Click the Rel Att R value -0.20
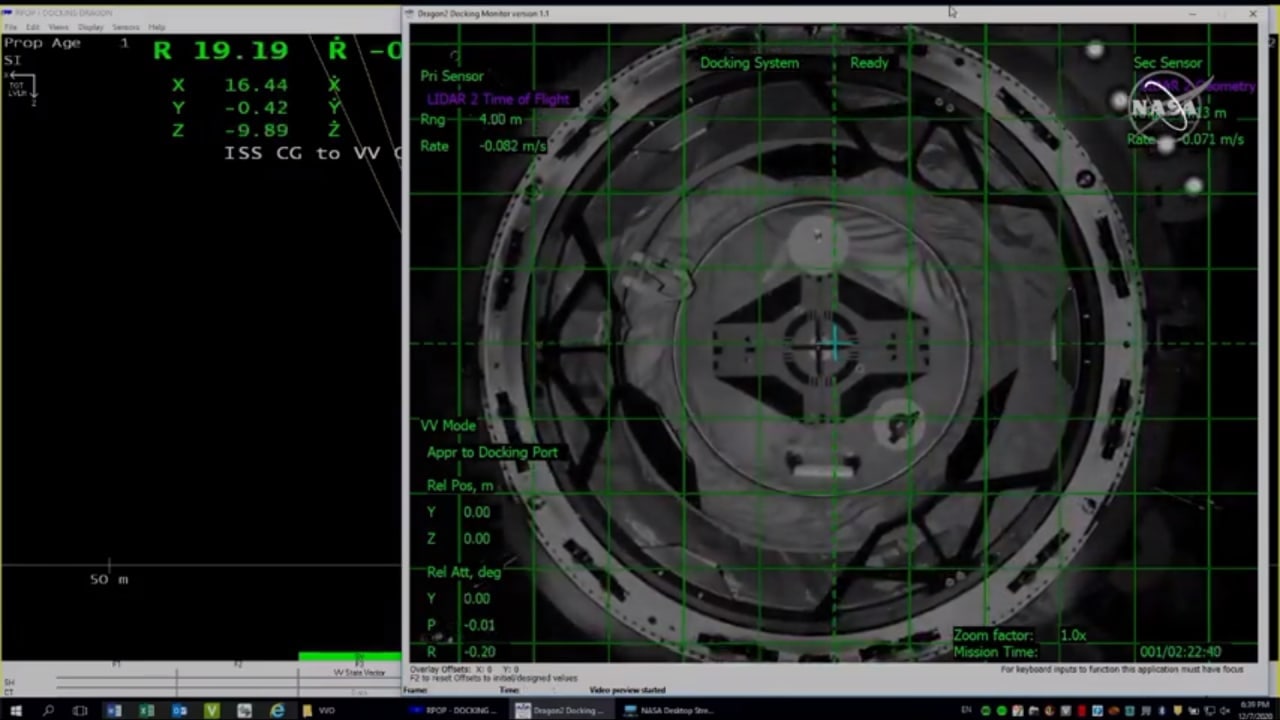 click(480, 652)
